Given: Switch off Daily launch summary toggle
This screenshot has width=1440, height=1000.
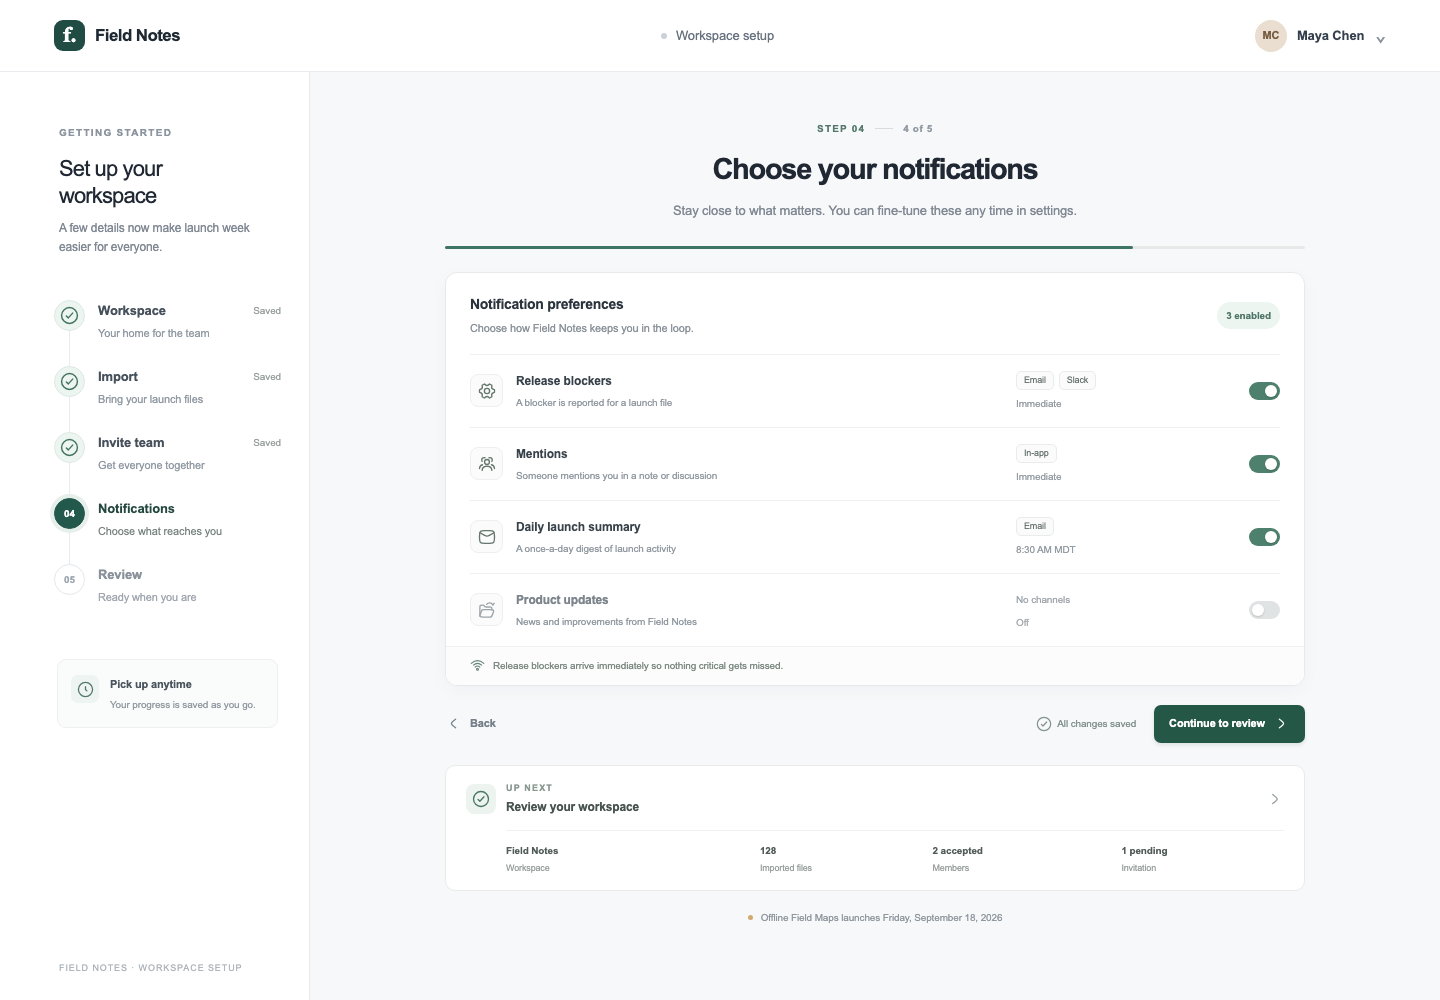Looking at the screenshot, I should 1264,537.
